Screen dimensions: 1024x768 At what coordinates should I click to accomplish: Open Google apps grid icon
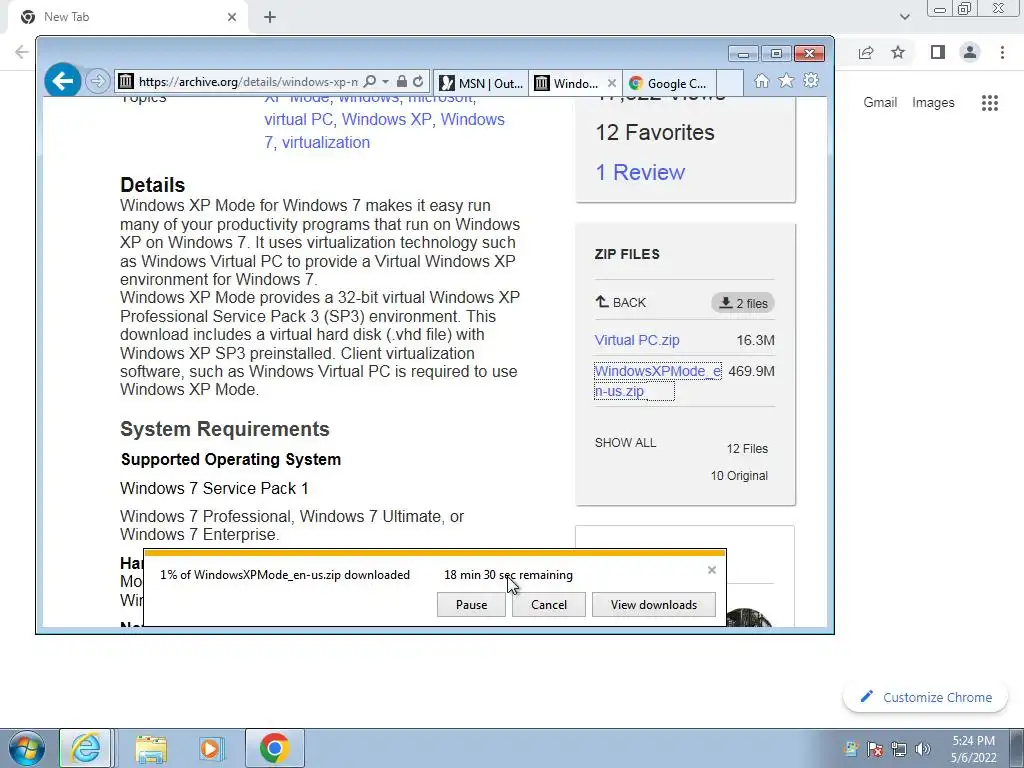(989, 103)
